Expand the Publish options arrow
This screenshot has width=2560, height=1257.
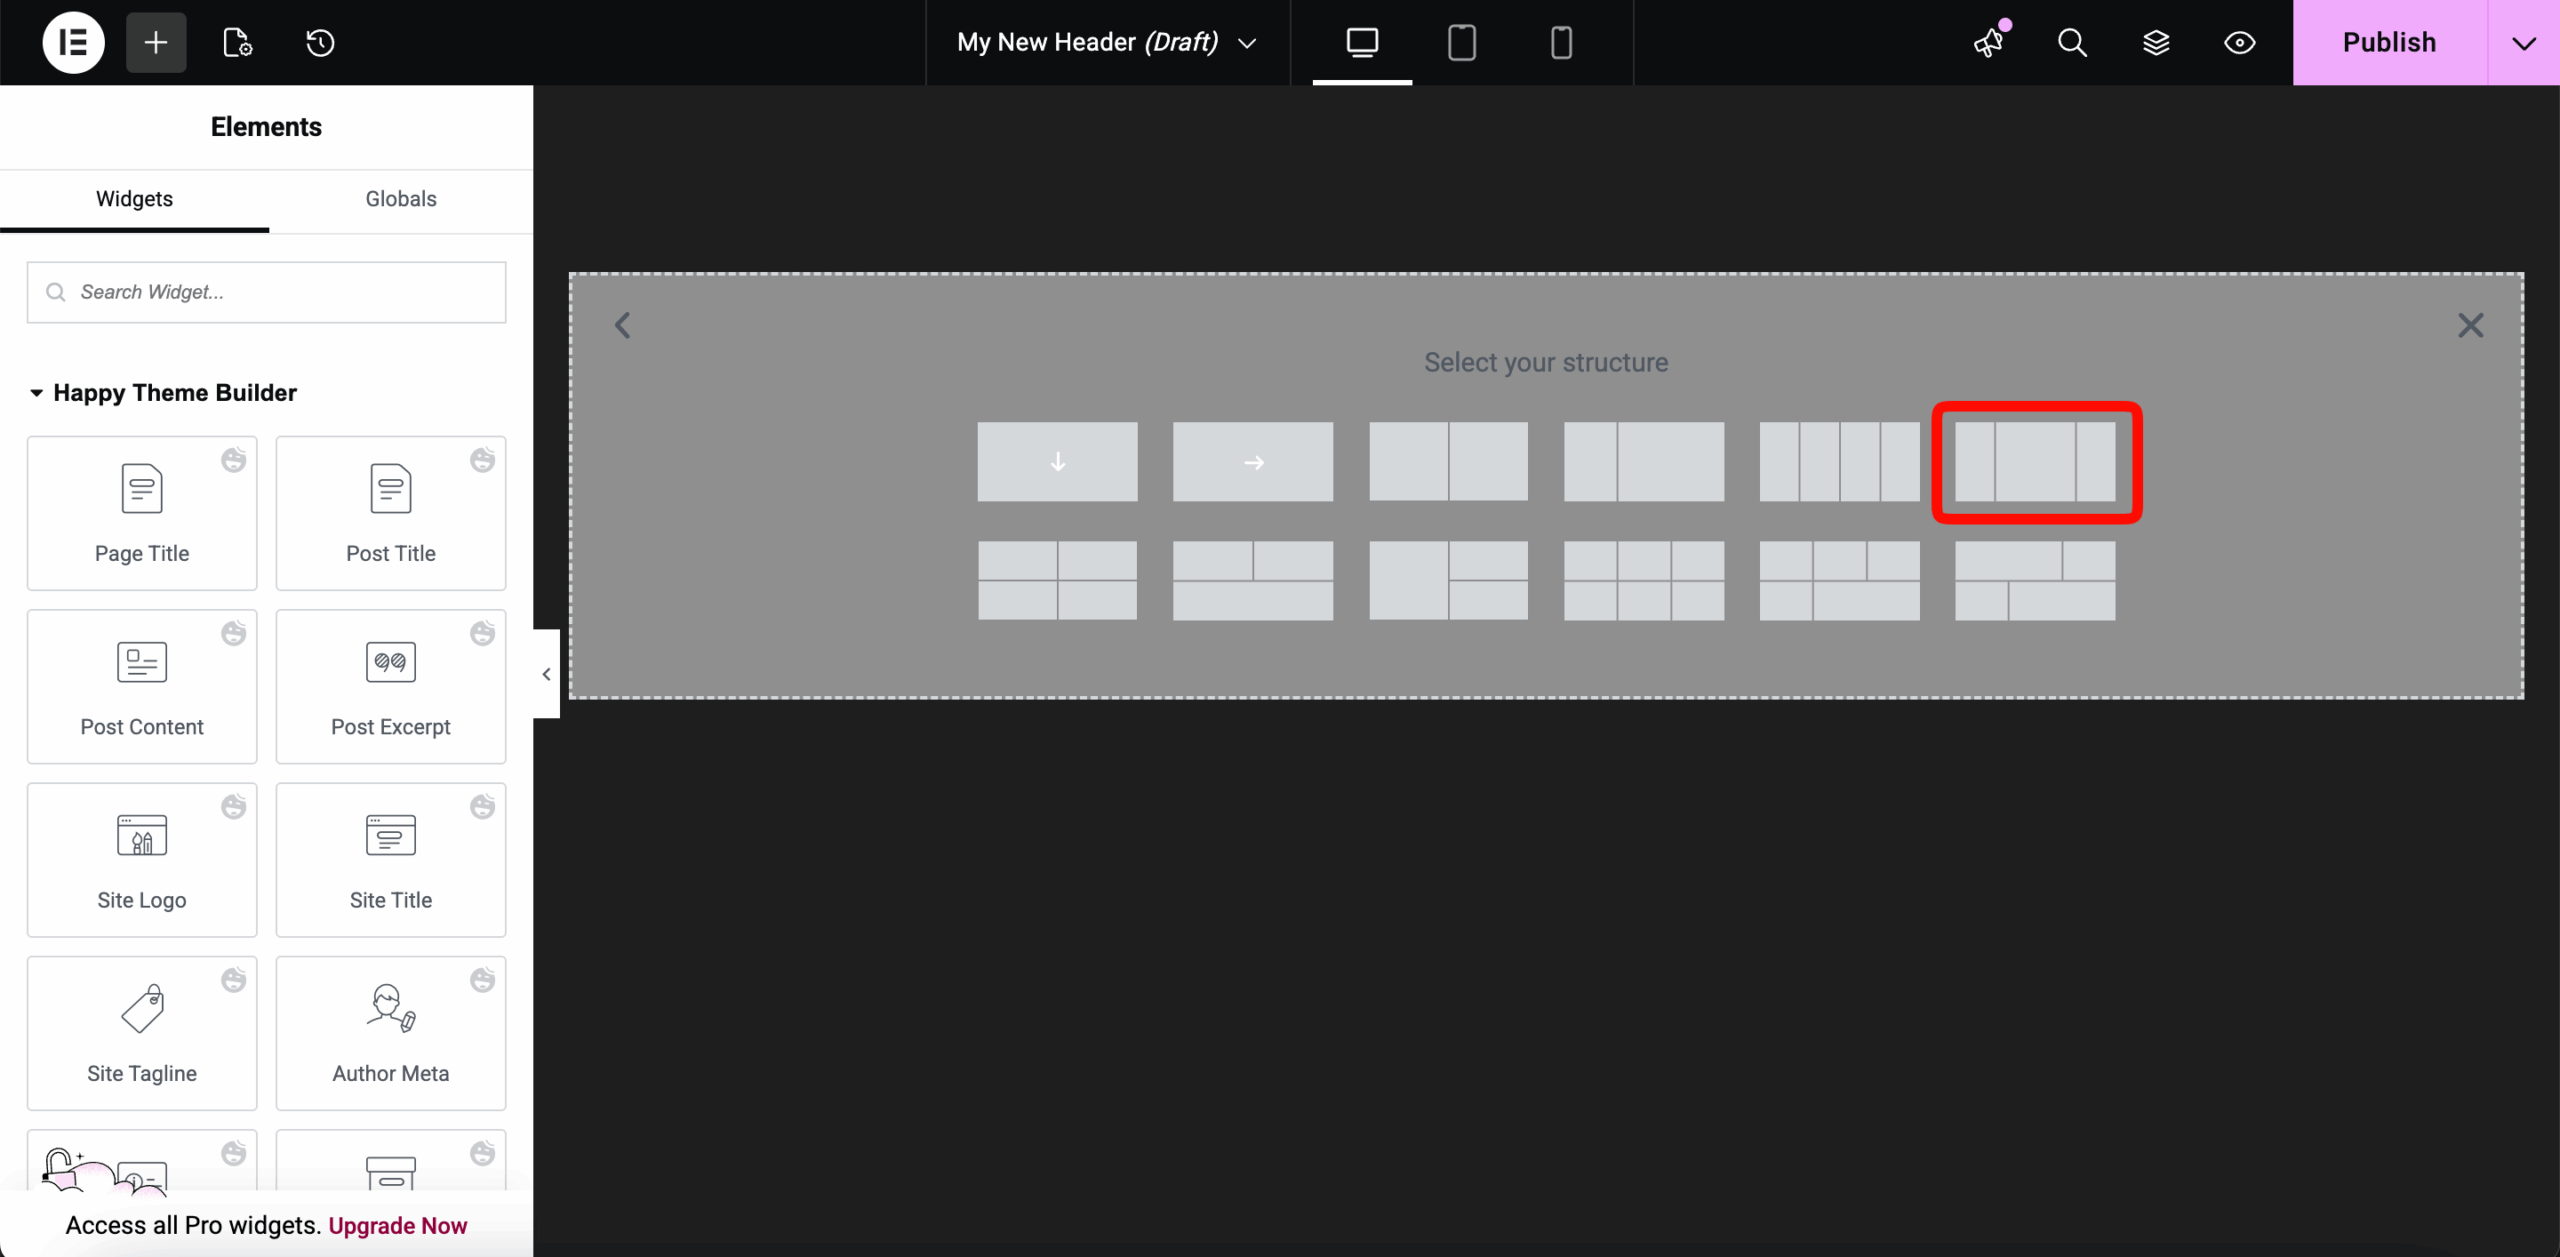[x=2523, y=42]
